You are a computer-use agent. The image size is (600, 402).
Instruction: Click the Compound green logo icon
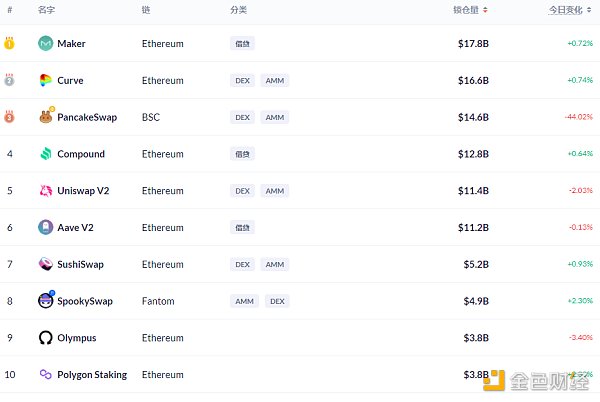pos(46,154)
